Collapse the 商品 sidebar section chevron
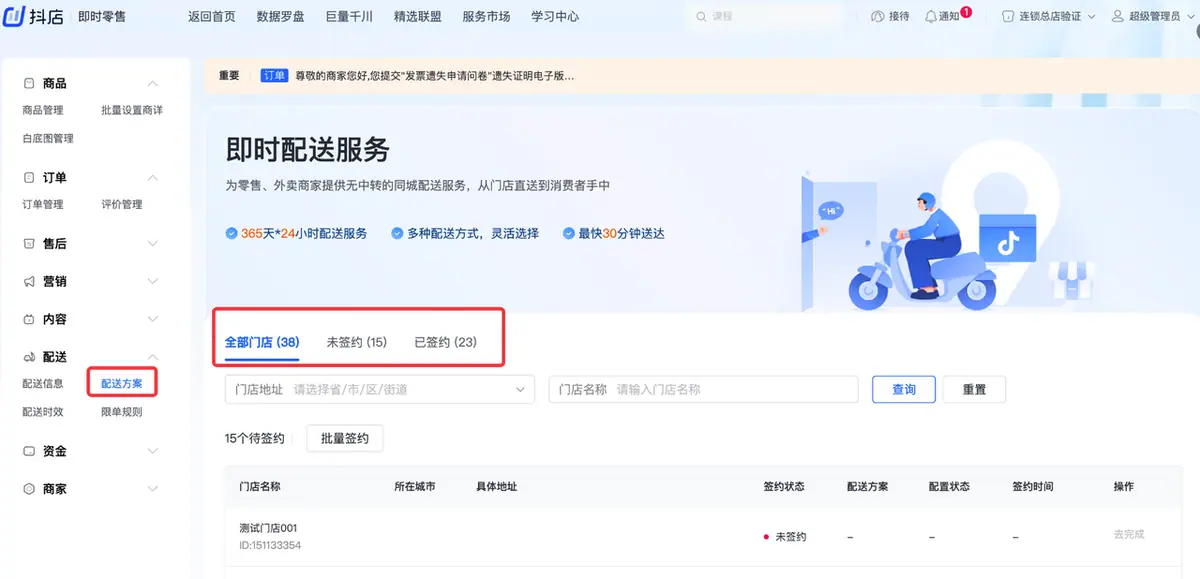The width and height of the screenshot is (1200, 579). pos(153,84)
